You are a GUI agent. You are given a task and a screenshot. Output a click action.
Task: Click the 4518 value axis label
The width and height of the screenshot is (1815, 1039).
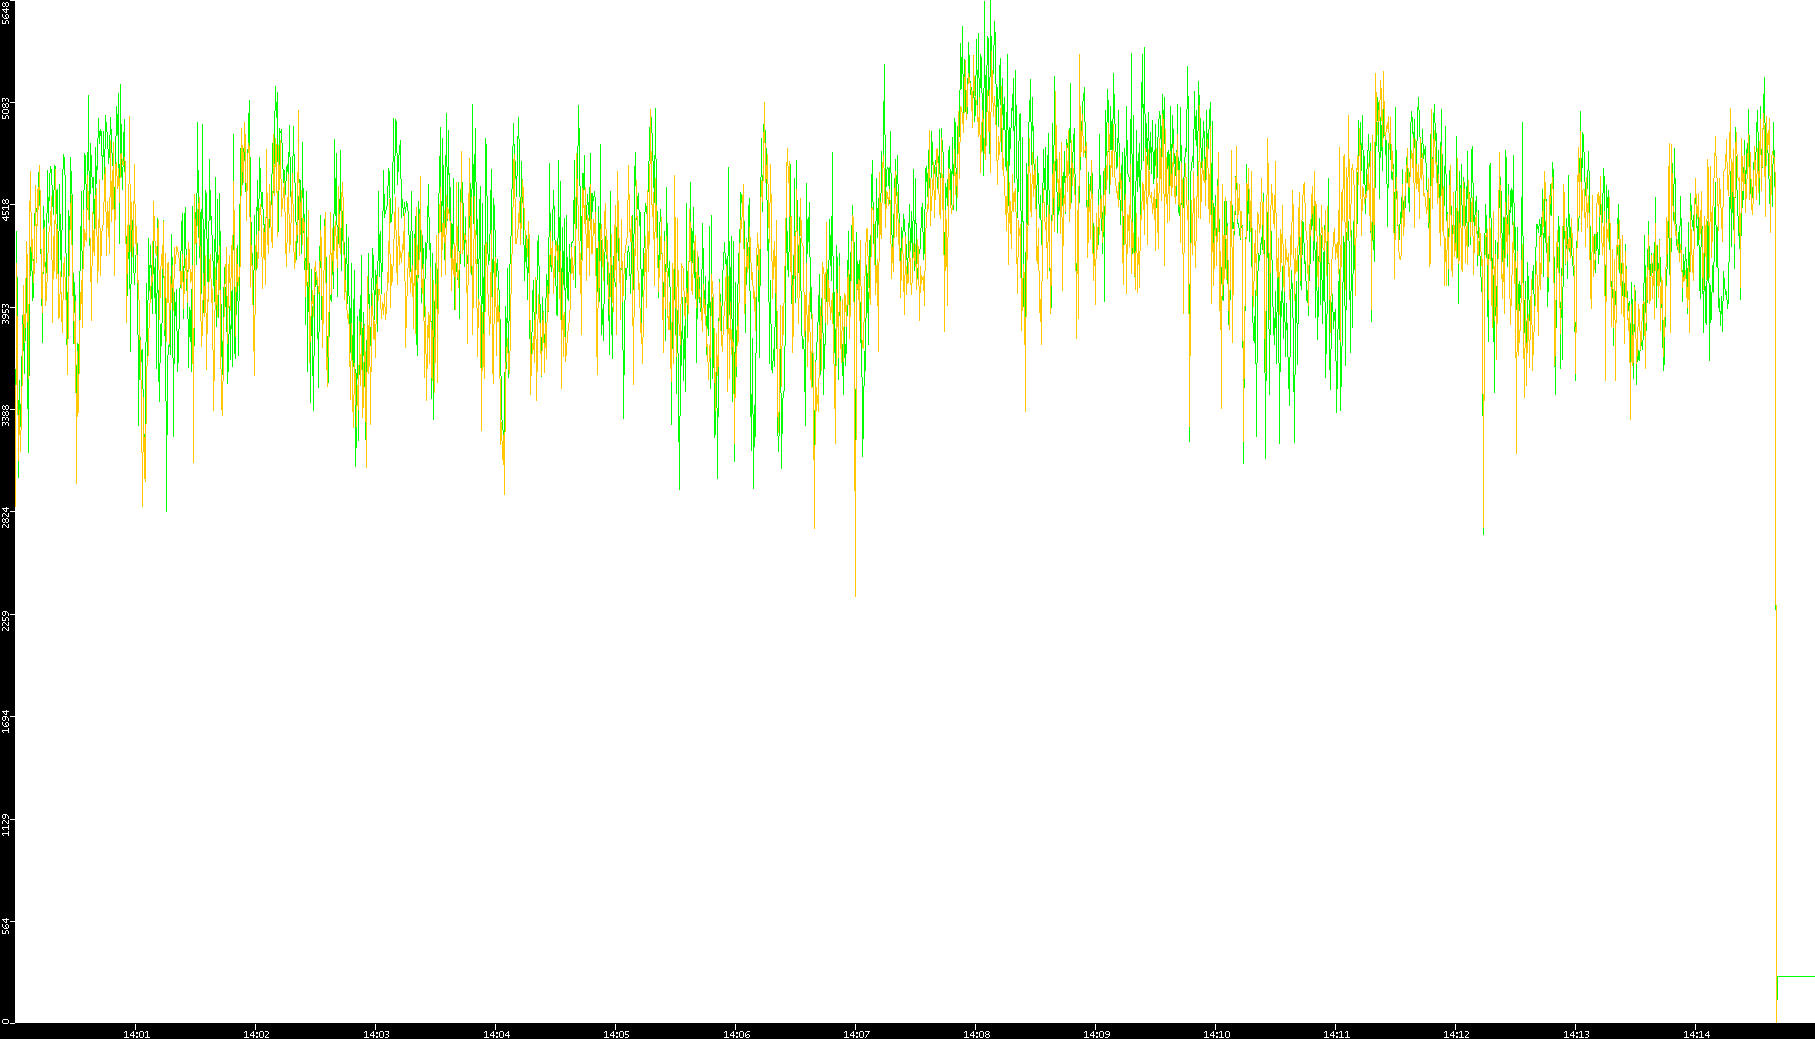[x=6, y=210]
